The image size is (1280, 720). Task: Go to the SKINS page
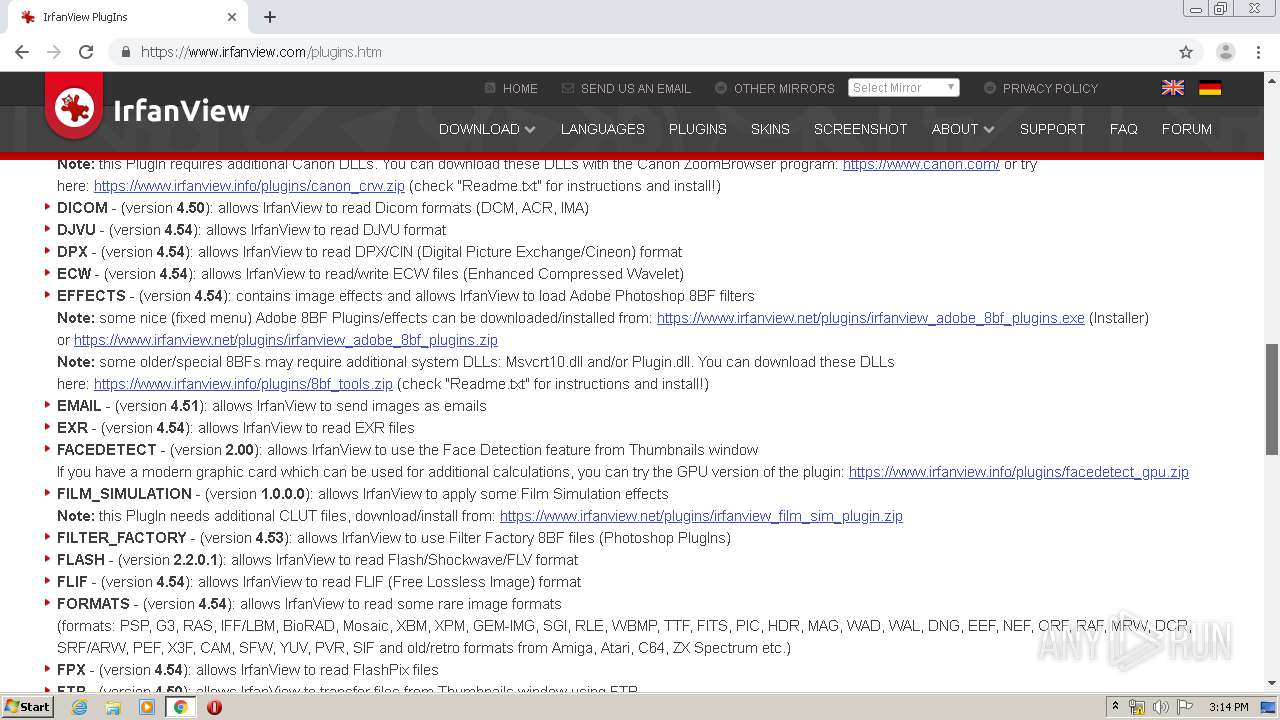tap(770, 129)
